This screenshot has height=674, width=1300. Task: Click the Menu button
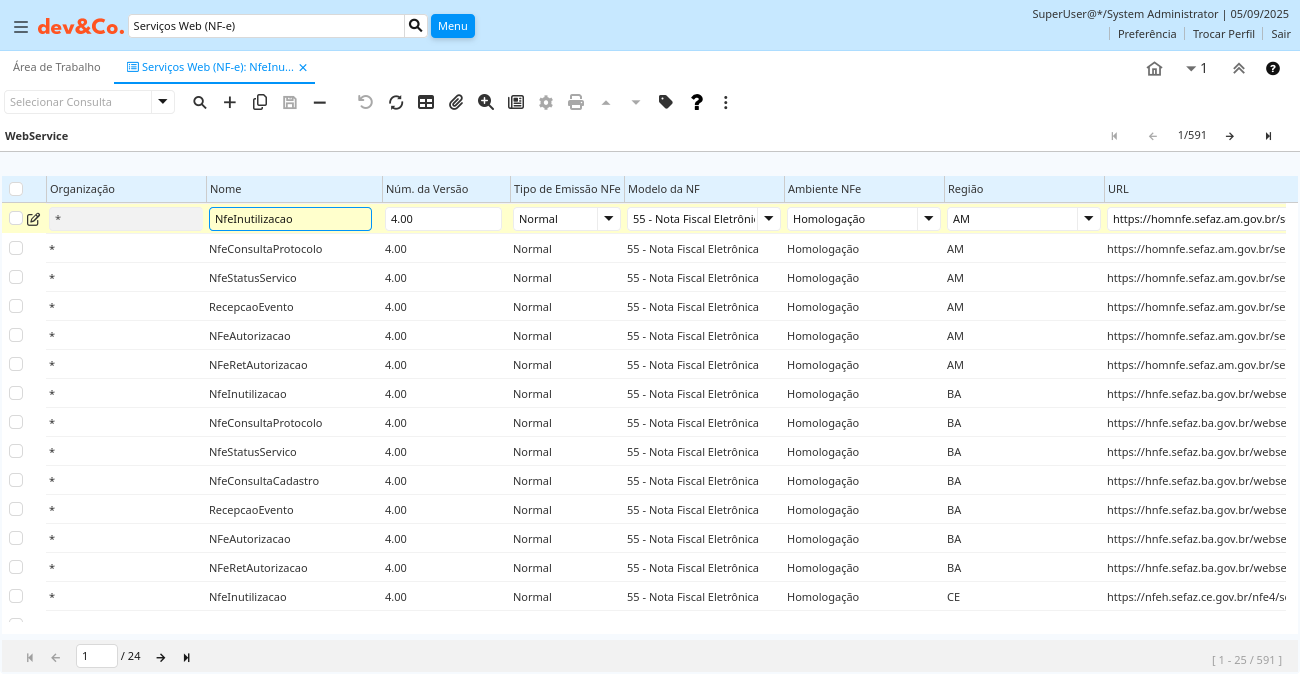click(452, 26)
